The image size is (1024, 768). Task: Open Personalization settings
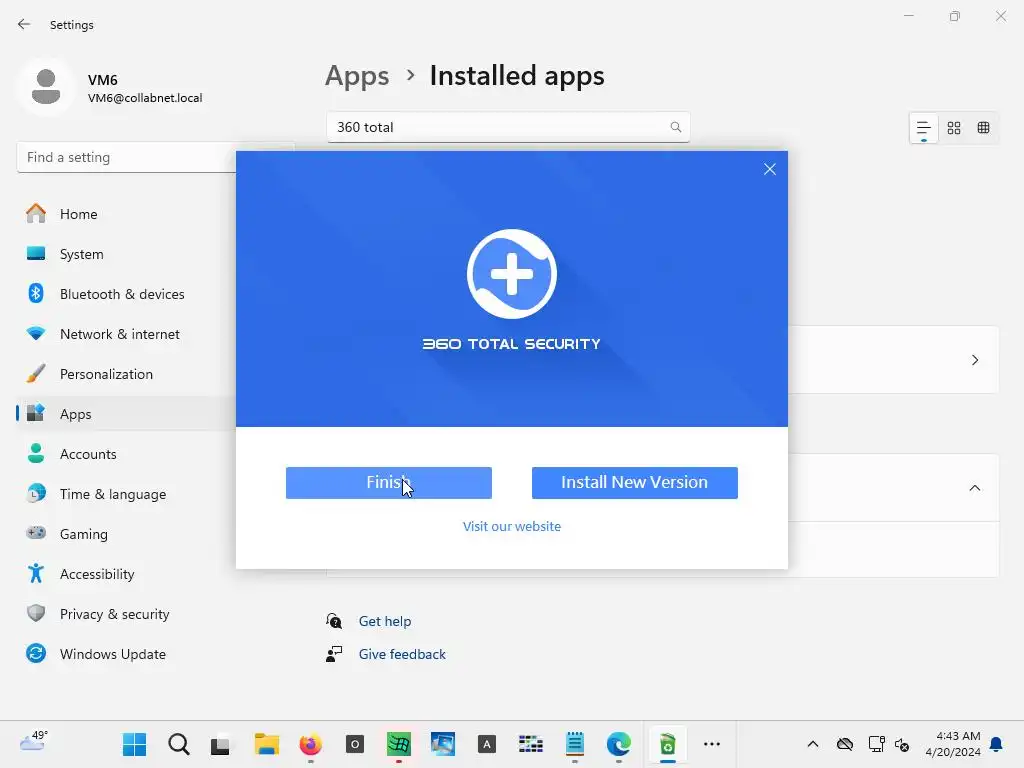click(x=126, y=374)
